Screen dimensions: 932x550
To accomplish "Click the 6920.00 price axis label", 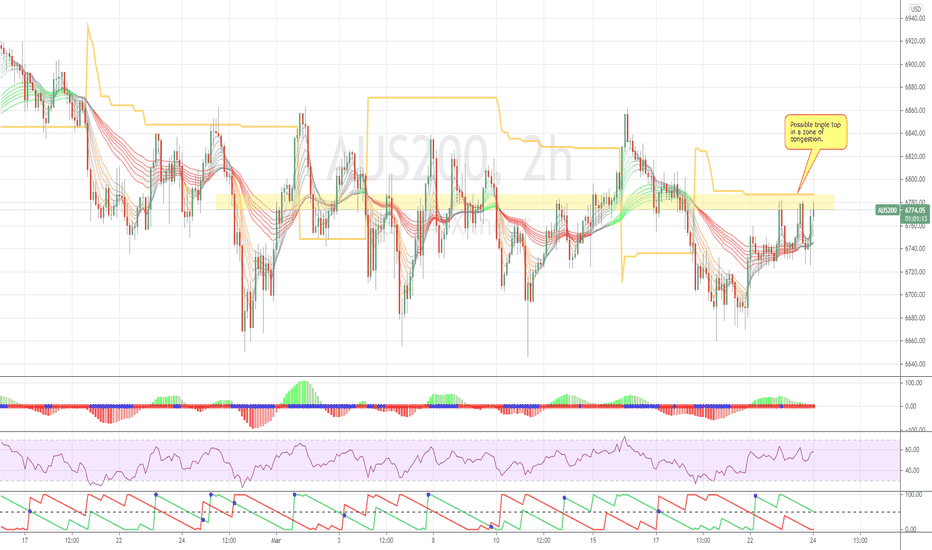I will click(915, 42).
